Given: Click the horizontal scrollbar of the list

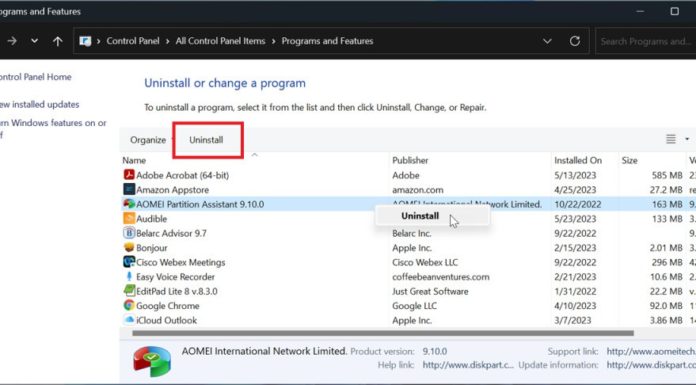Looking at the screenshot, I should (383, 333).
